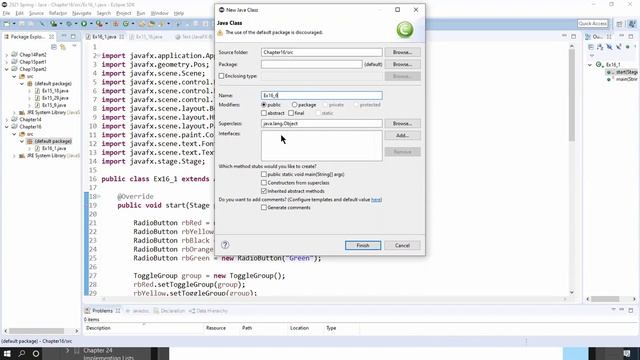
Task: Open Package Explorer view menu dropdown
Action: [x=74, y=46]
